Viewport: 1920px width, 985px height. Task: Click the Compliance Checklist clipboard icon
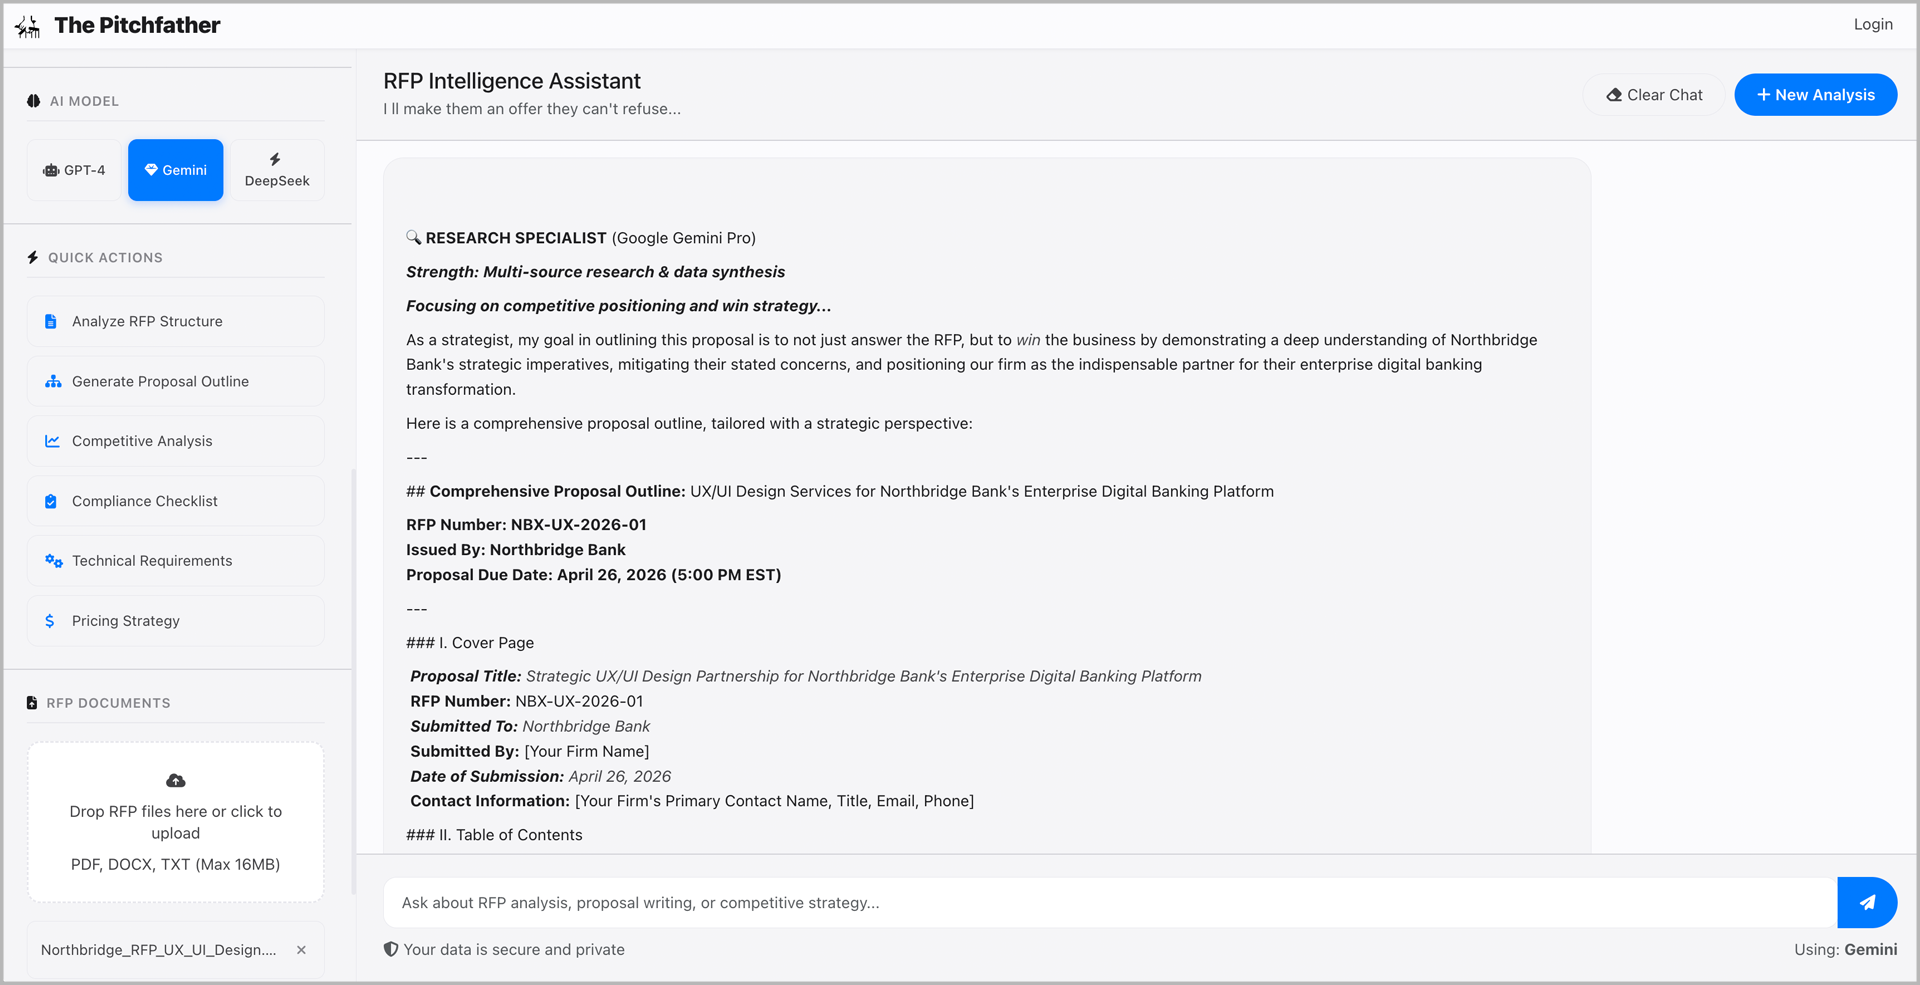[51, 501]
